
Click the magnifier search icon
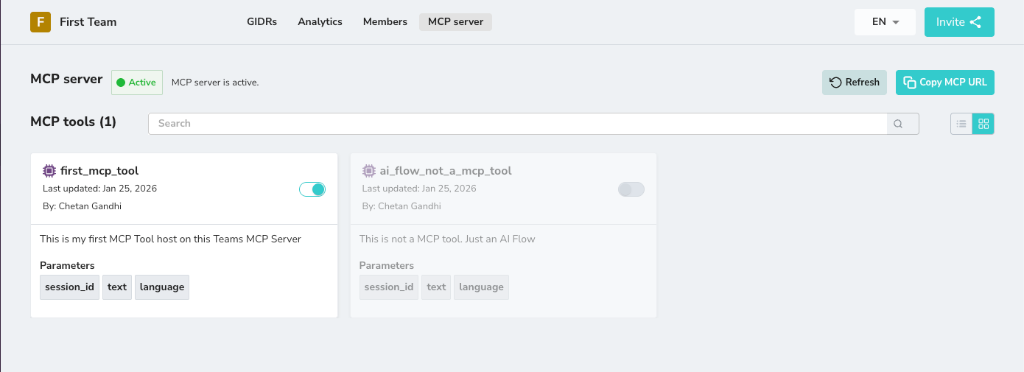[x=897, y=123]
